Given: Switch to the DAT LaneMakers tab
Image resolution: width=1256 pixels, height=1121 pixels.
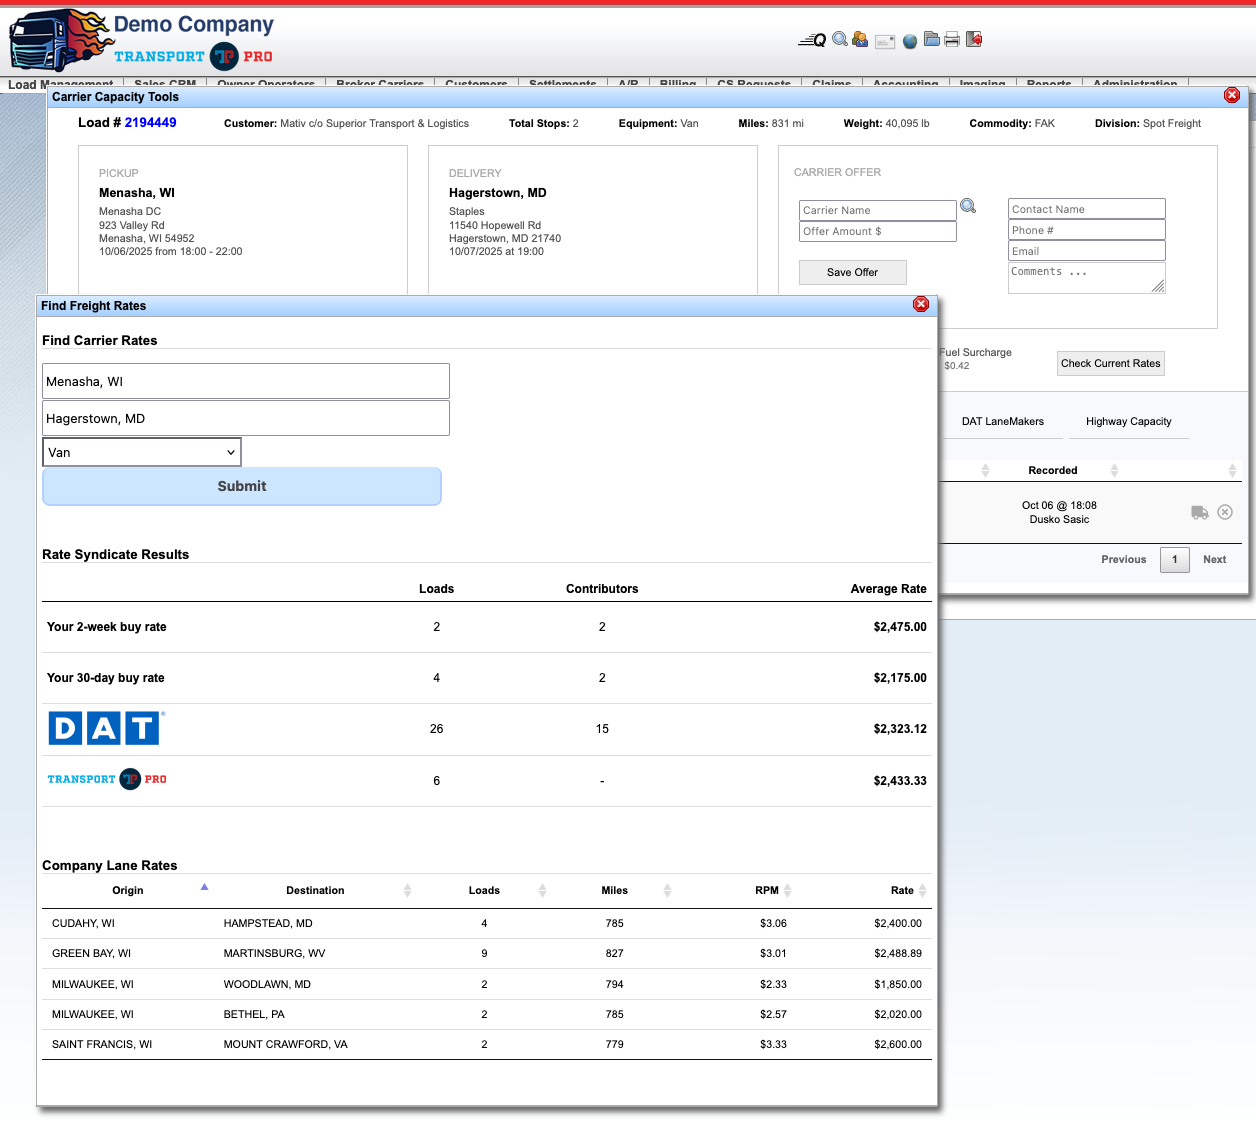Looking at the screenshot, I should (1002, 421).
